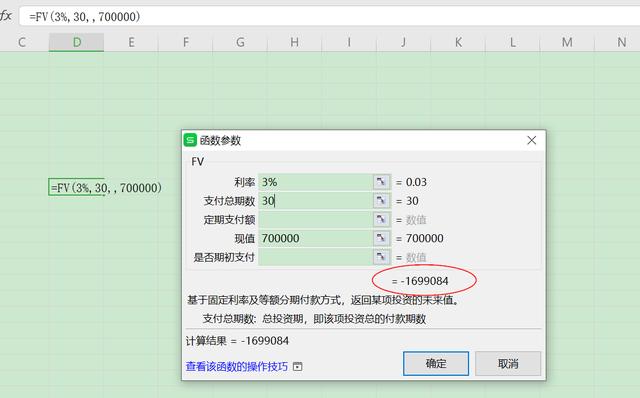This screenshot has height=398, width=640.
Task: Click the 计算结果 = -1699084 text
Action: (237, 341)
